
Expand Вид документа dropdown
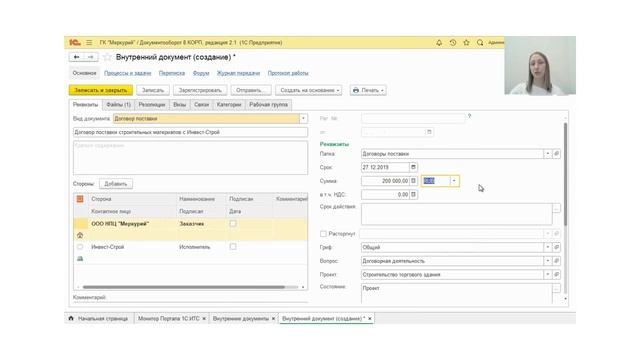coord(303,118)
